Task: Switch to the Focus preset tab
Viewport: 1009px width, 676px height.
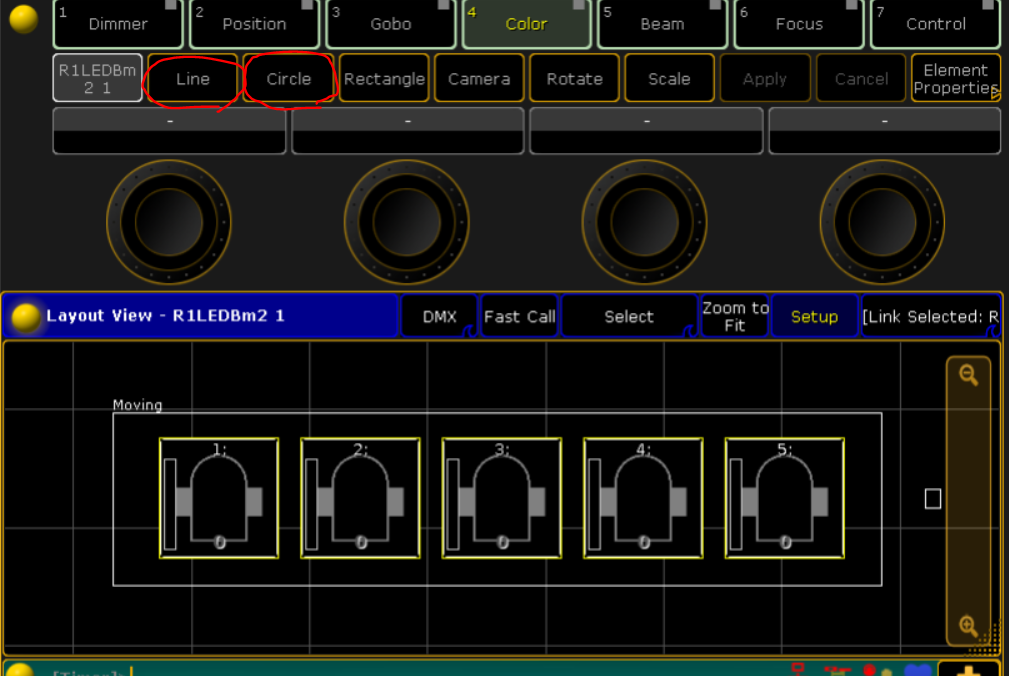Action: (x=799, y=24)
